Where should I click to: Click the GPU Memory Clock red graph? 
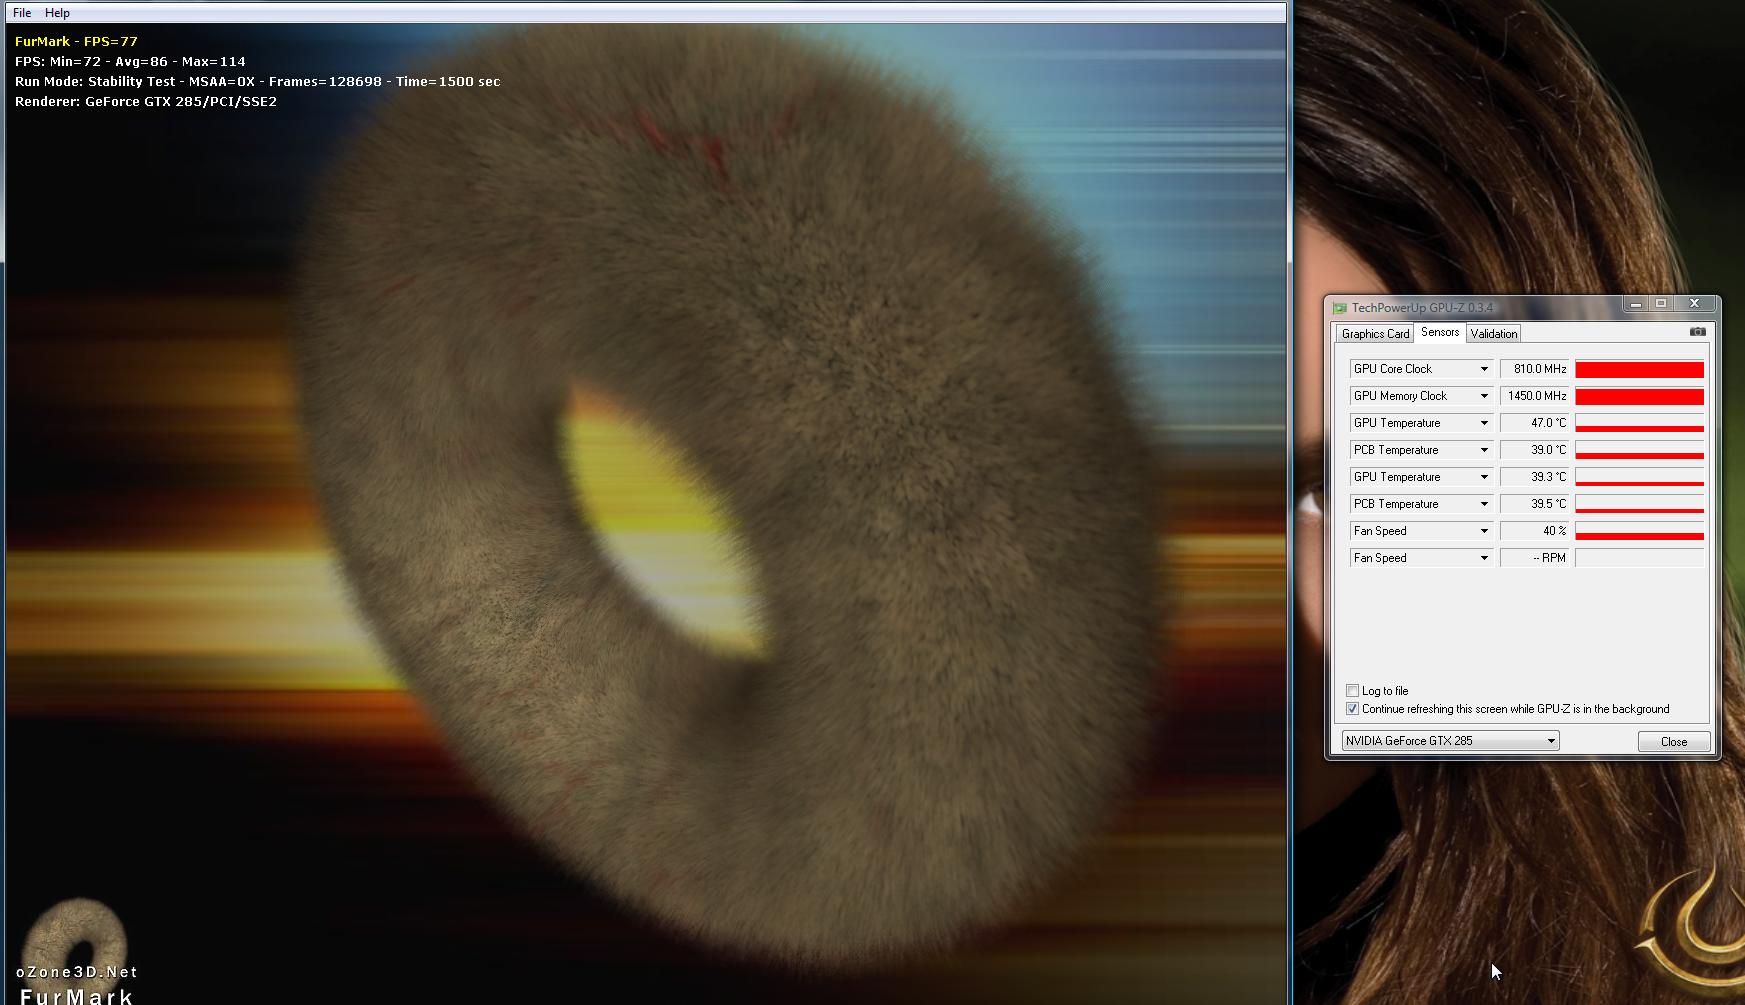click(1639, 396)
